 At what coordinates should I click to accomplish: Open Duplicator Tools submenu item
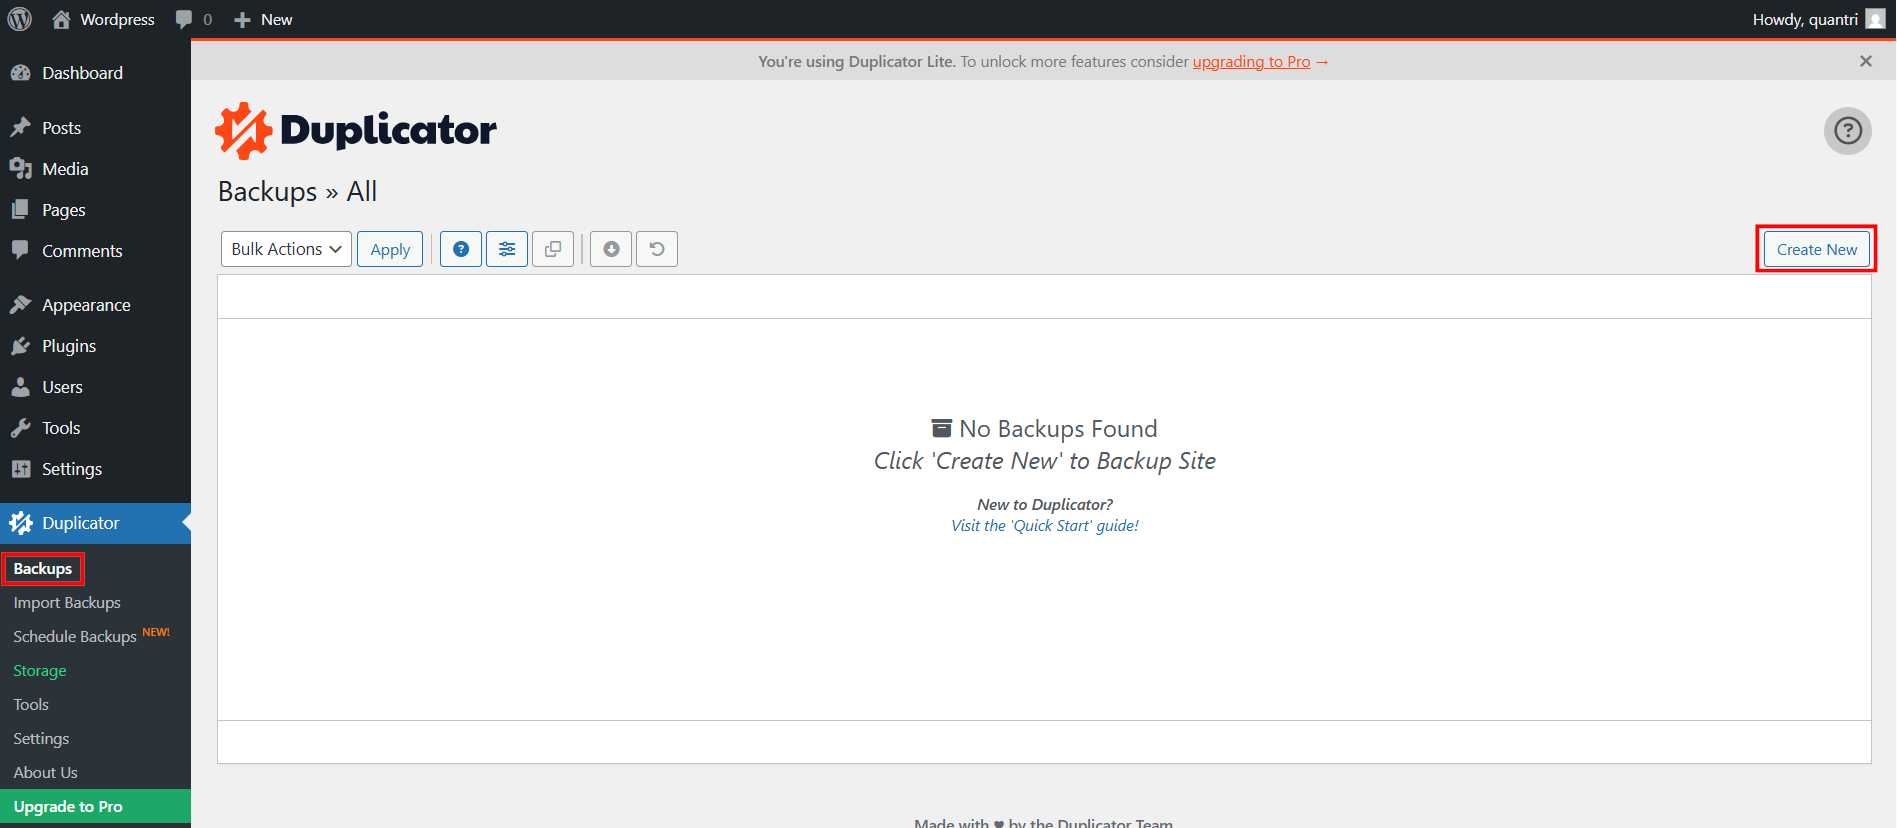tap(31, 705)
